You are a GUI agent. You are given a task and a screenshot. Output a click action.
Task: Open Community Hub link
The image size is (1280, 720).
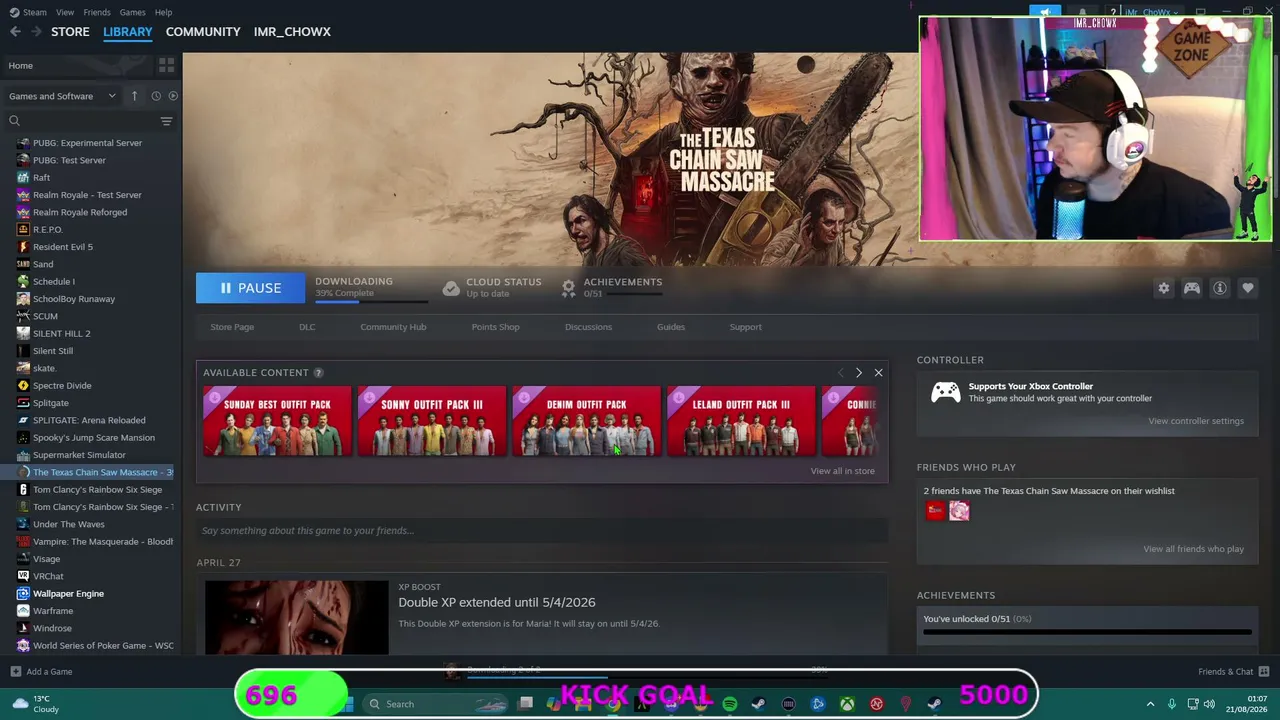[x=393, y=327]
